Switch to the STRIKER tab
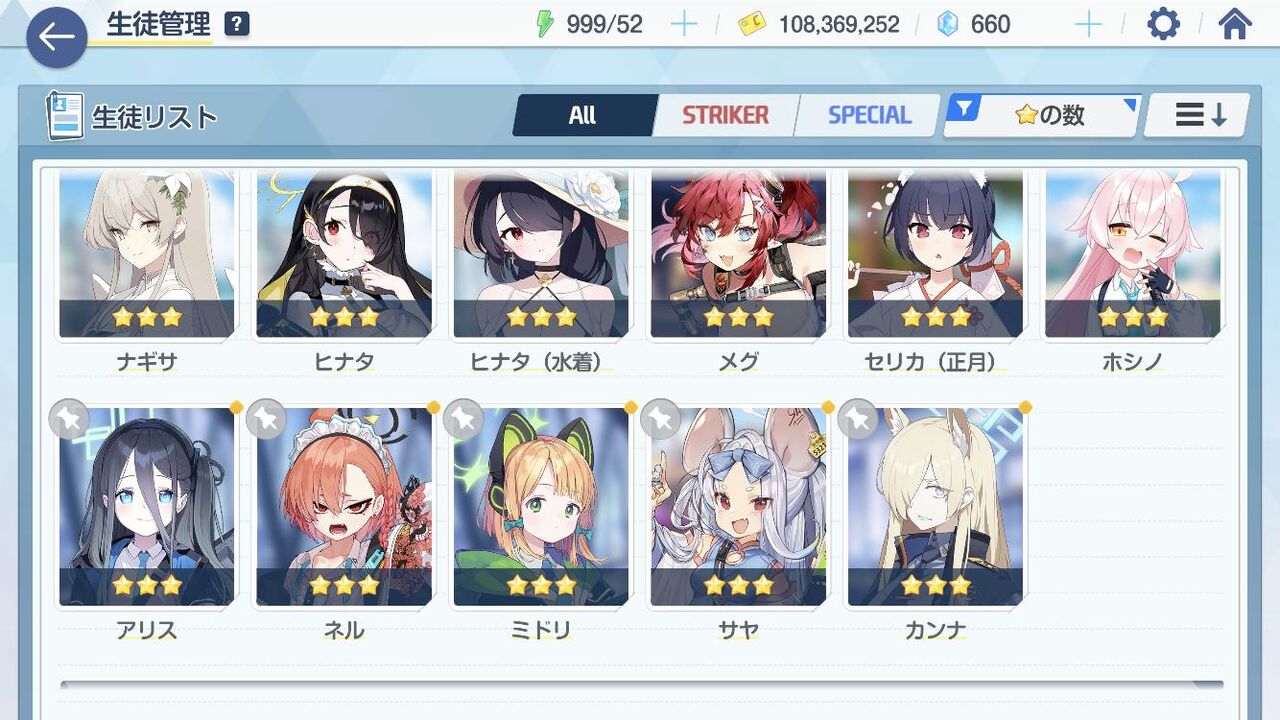Image resolution: width=1280 pixels, height=720 pixels. (725, 115)
